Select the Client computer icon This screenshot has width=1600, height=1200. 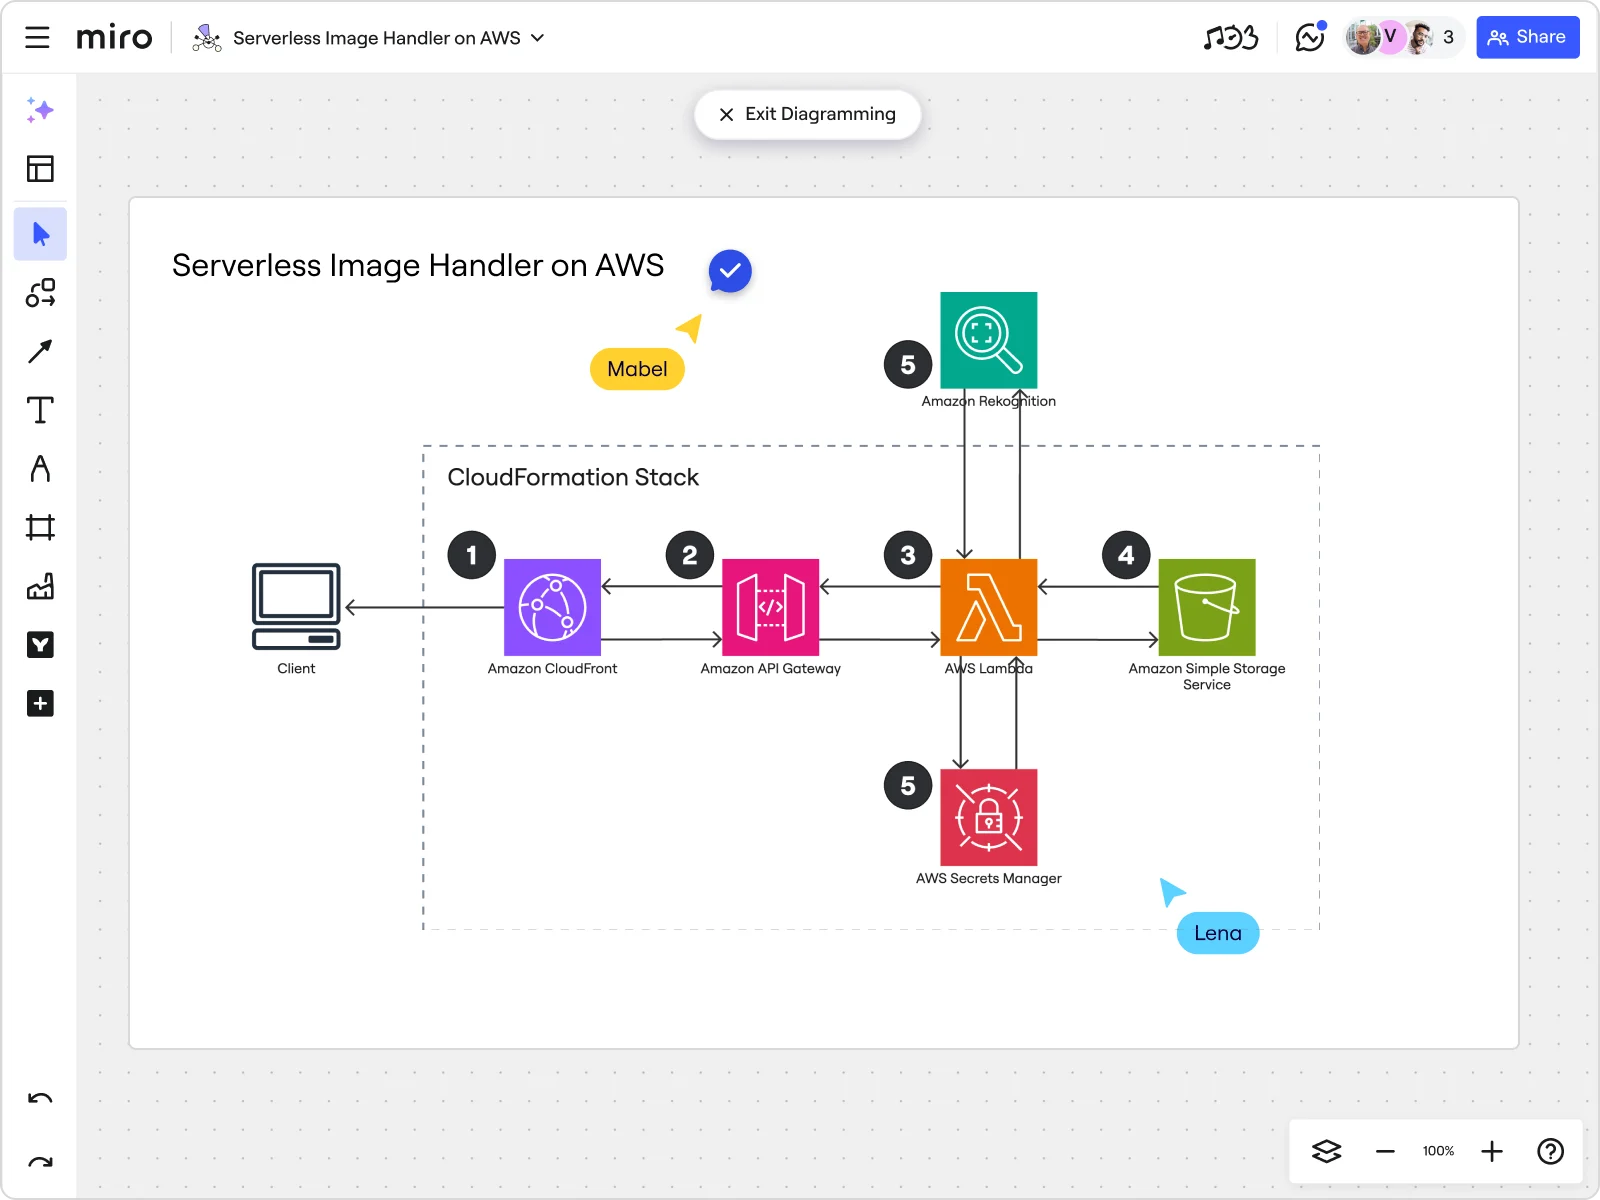pyautogui.click(x=296, y=606)
